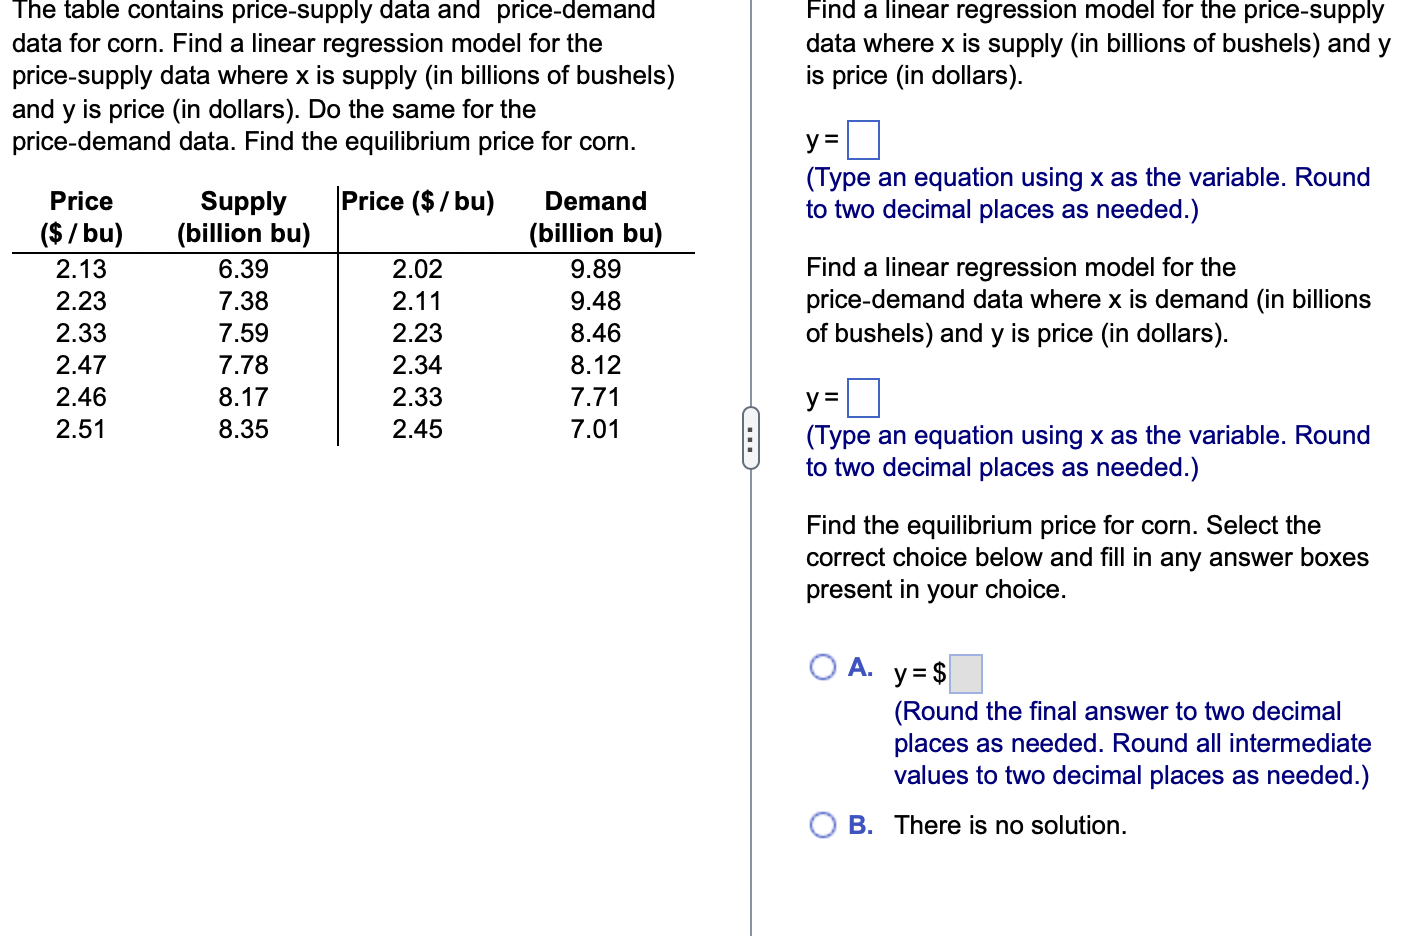Select radio button B "There is no solution"
Screen dimensions: 1424x936
point(823,825)
